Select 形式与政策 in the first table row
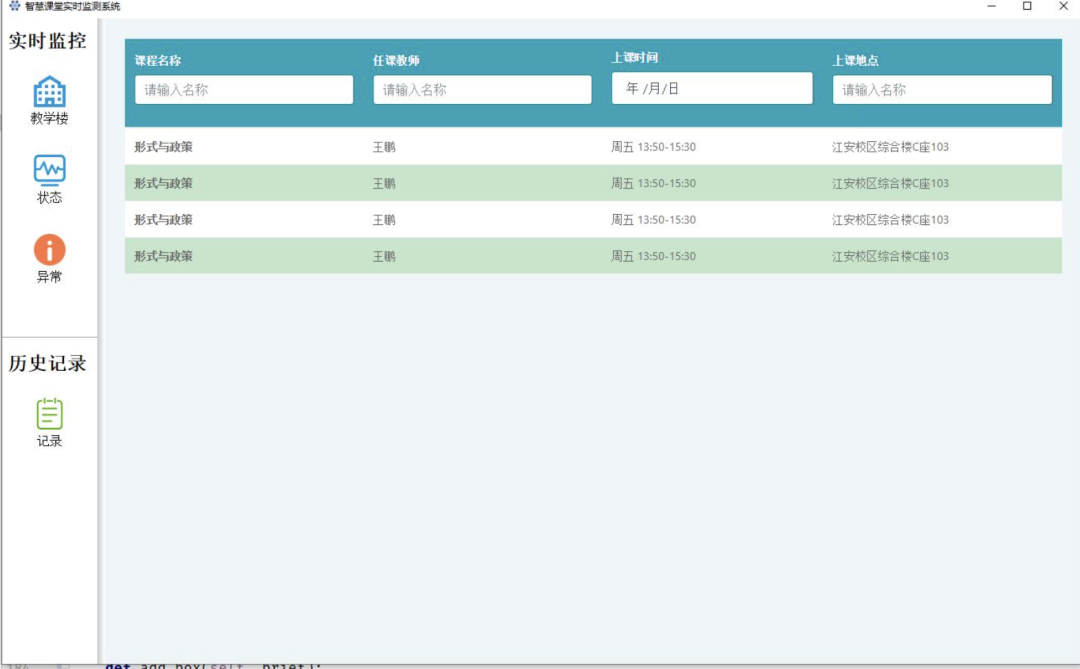Screen dimensions: 1080x669 (163, 147)
